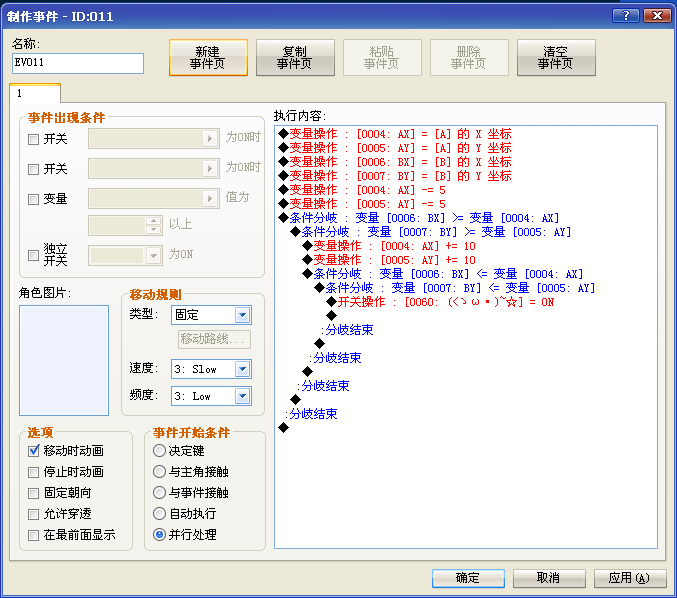The width and height of the screenshot is (677, 598).
Task: Click the last empty diamond command line
Action: coord(283,427)
